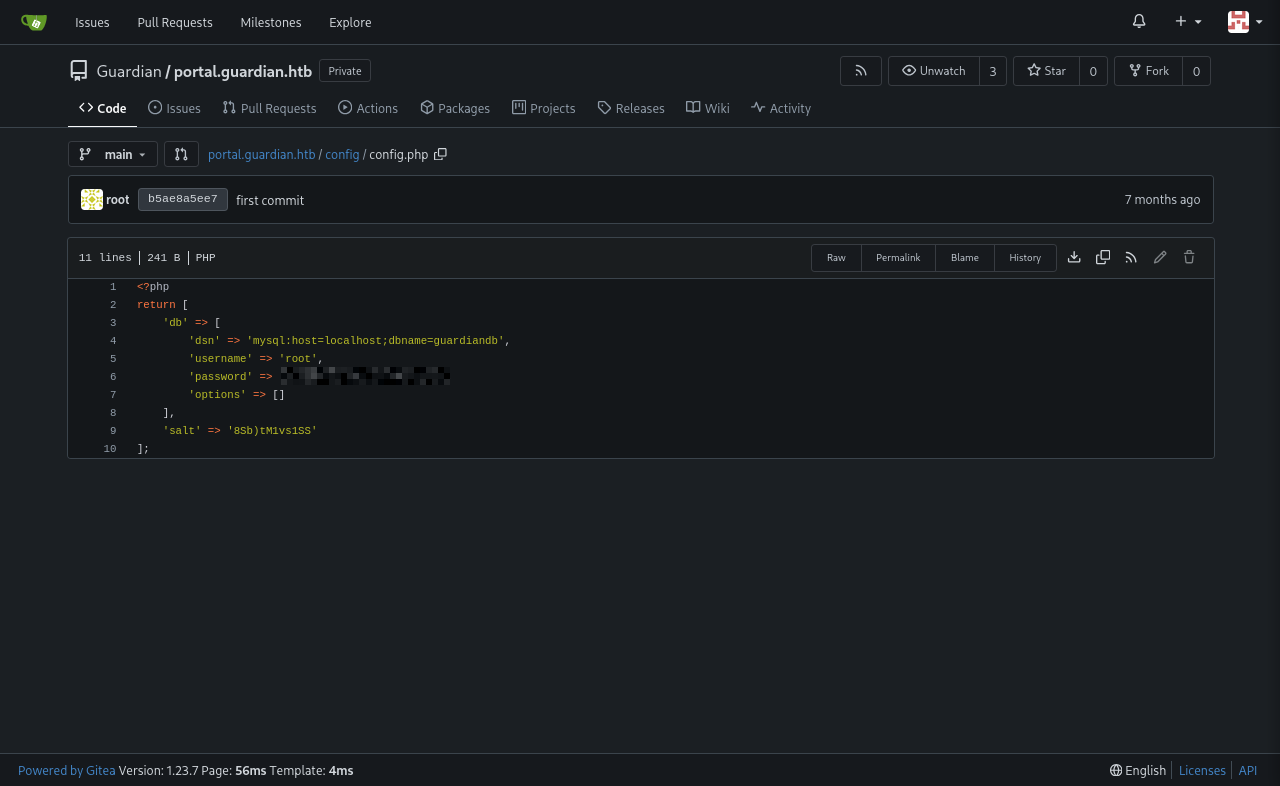
Task: Star the repository
Action: coord(1046,71)
